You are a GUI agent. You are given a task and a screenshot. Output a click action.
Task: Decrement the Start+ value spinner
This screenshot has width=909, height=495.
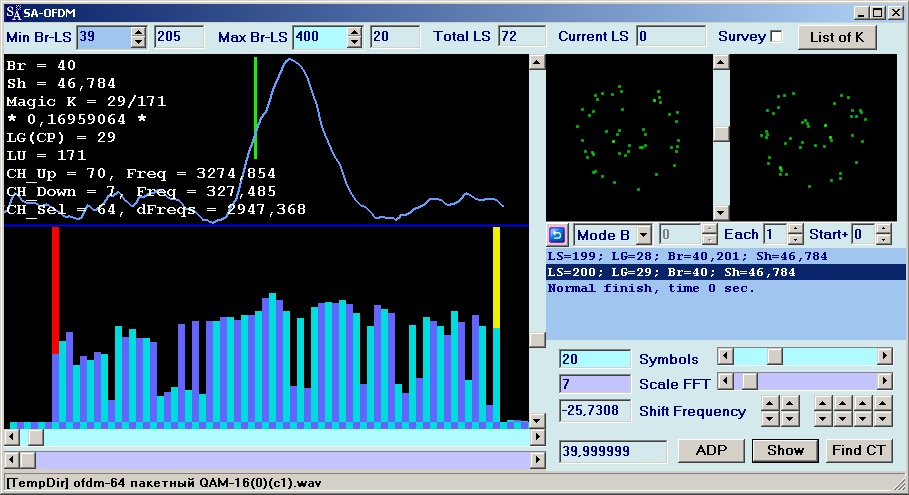pyautogui.click(x=883, y=240)
